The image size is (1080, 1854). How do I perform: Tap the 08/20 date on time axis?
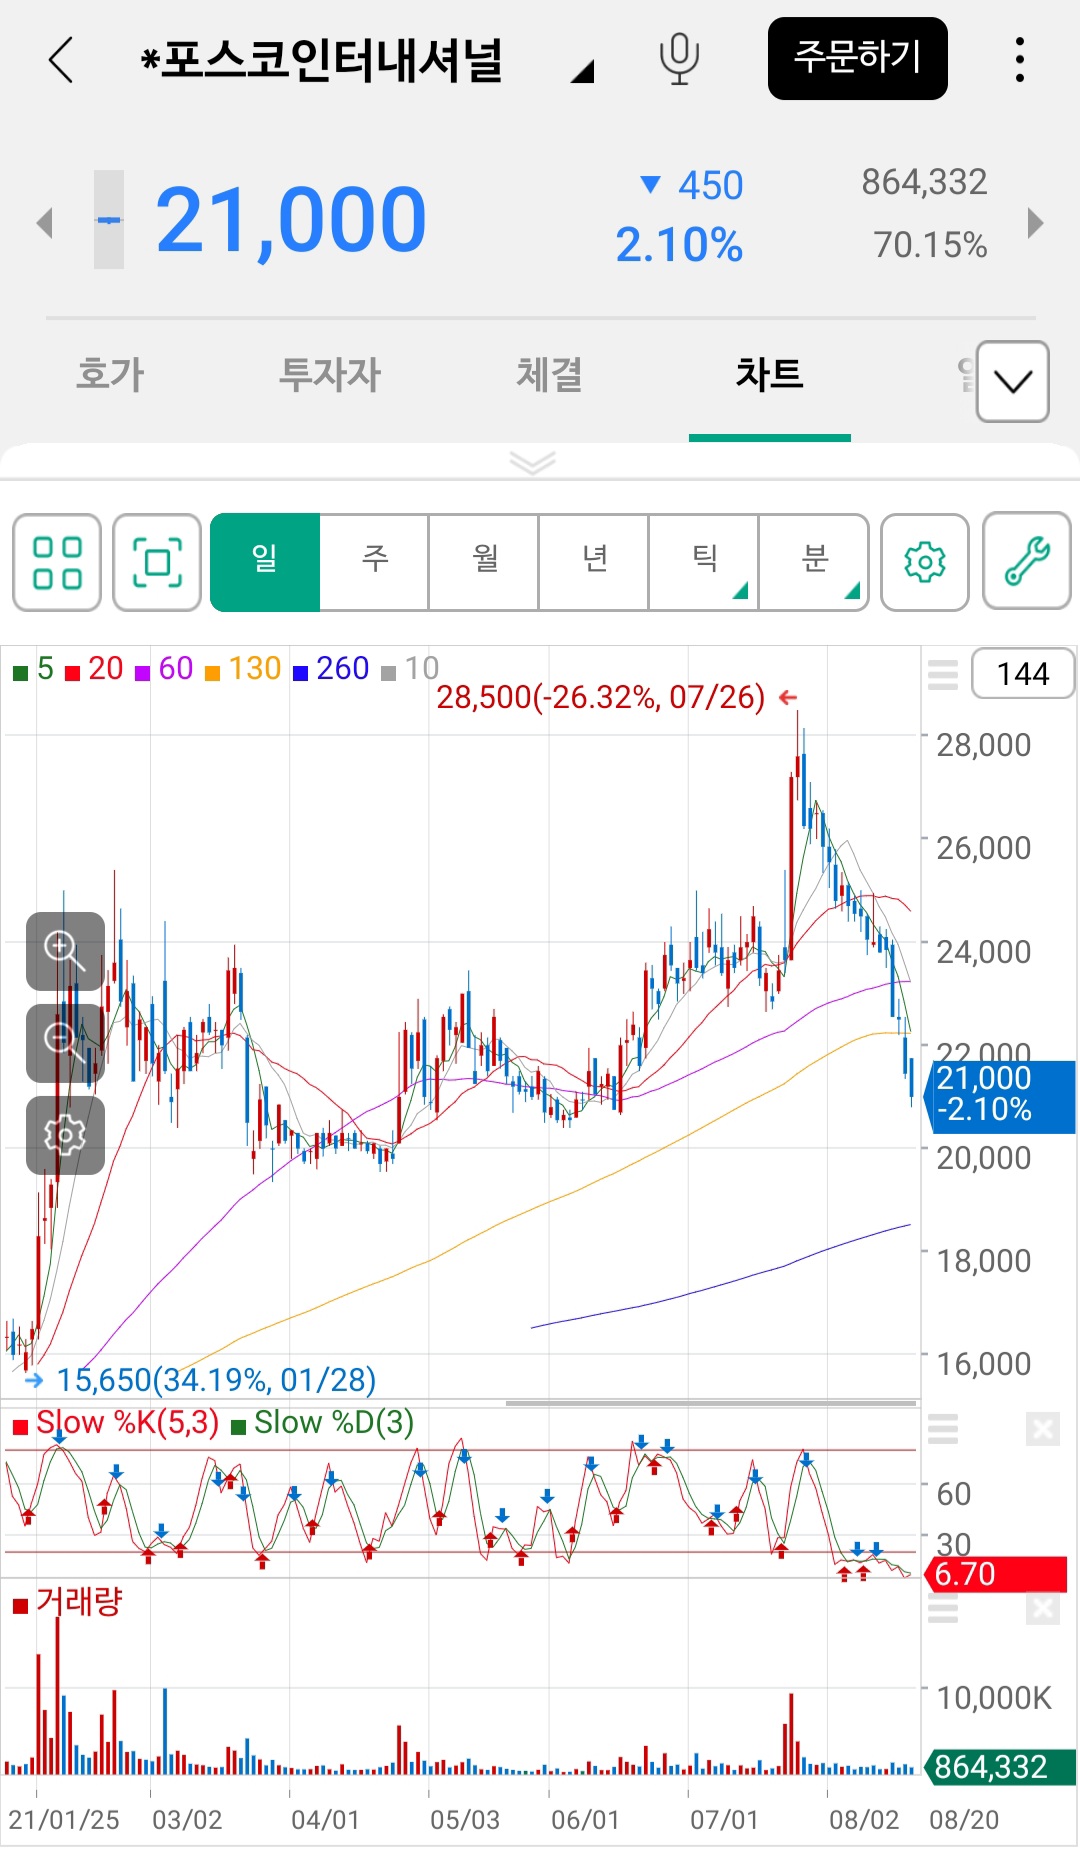pos(964,1820)
